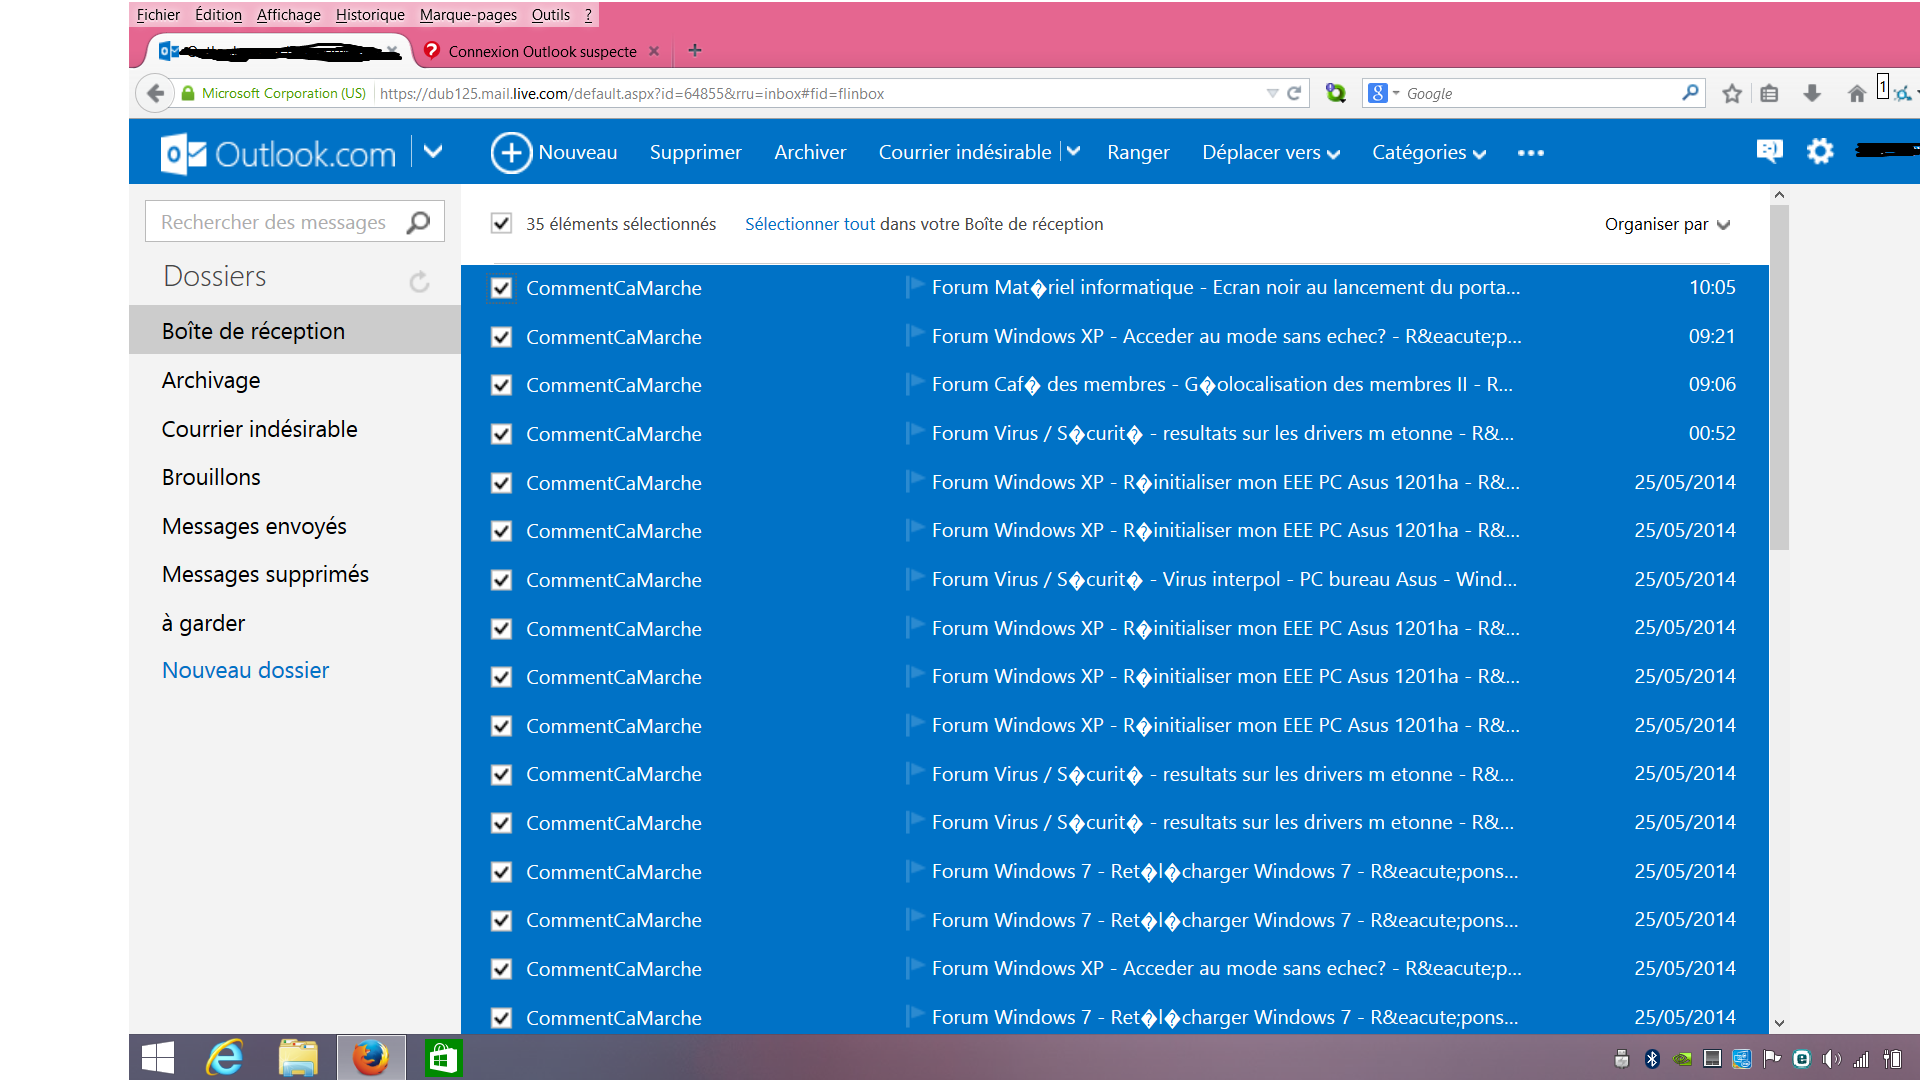
Task: Refresh the Dossiers folder list
Action: pos(419,281)
